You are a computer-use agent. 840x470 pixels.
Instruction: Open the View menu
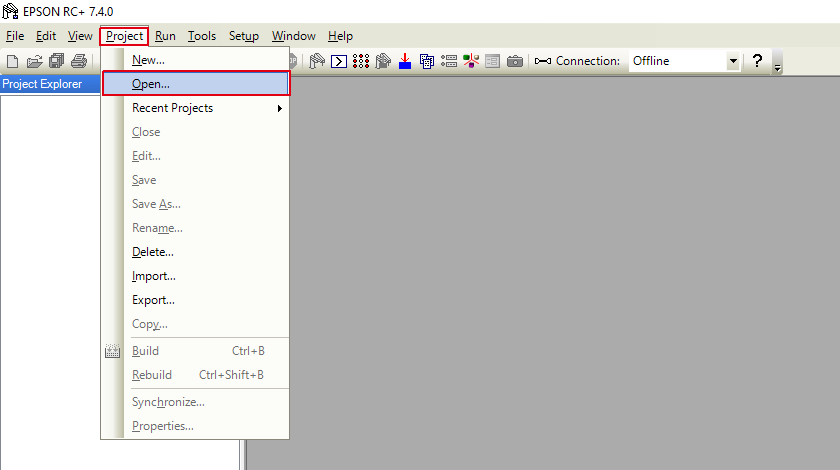tap(80, 36)
